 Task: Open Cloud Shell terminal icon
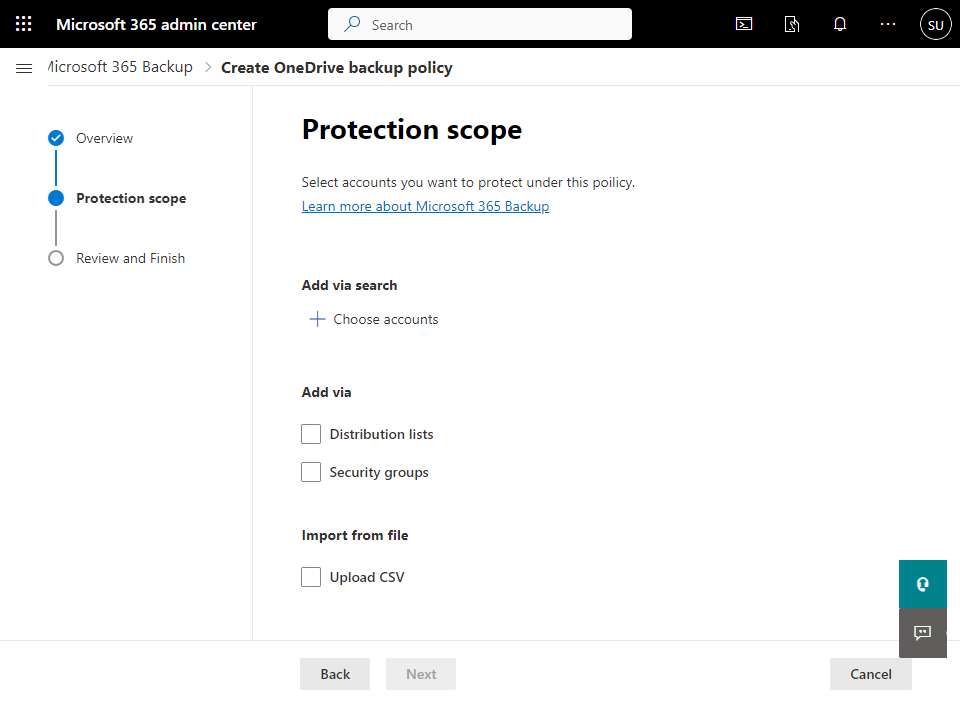click(744, 24)
